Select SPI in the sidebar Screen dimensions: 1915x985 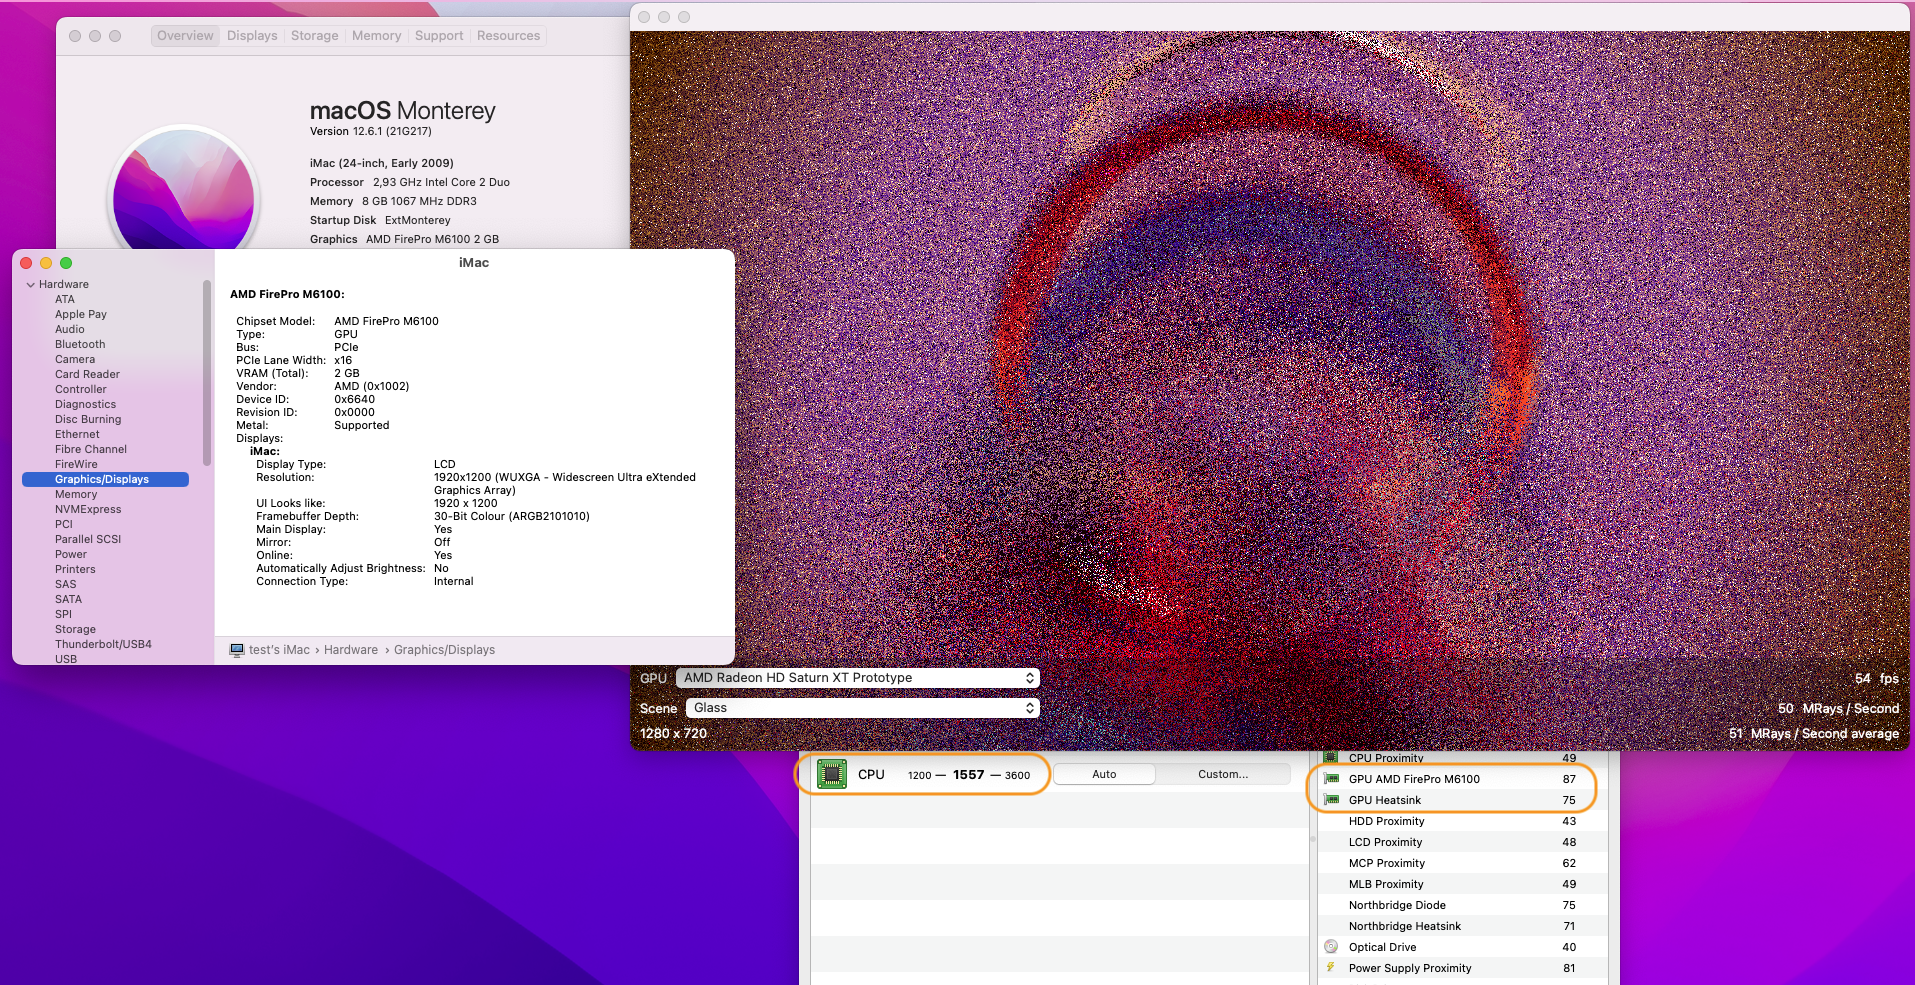tap(63, 615)
